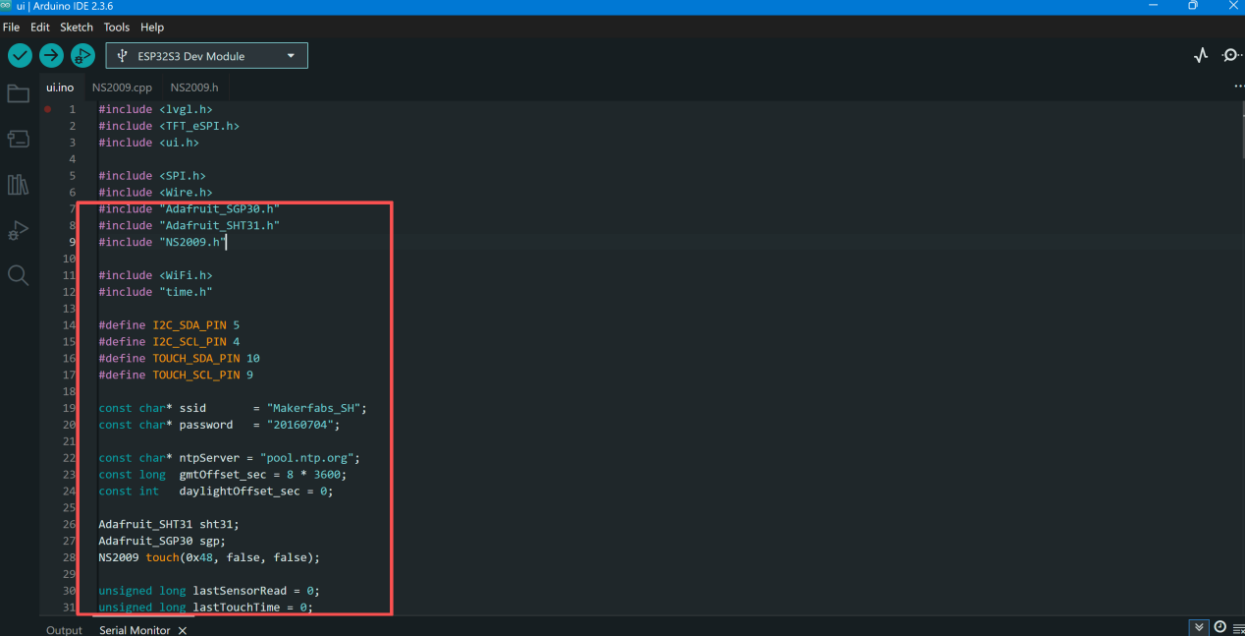Open Serial Monitor from the toolbar icon
The image size is (1245, 636).
(x=1232, y=56)
